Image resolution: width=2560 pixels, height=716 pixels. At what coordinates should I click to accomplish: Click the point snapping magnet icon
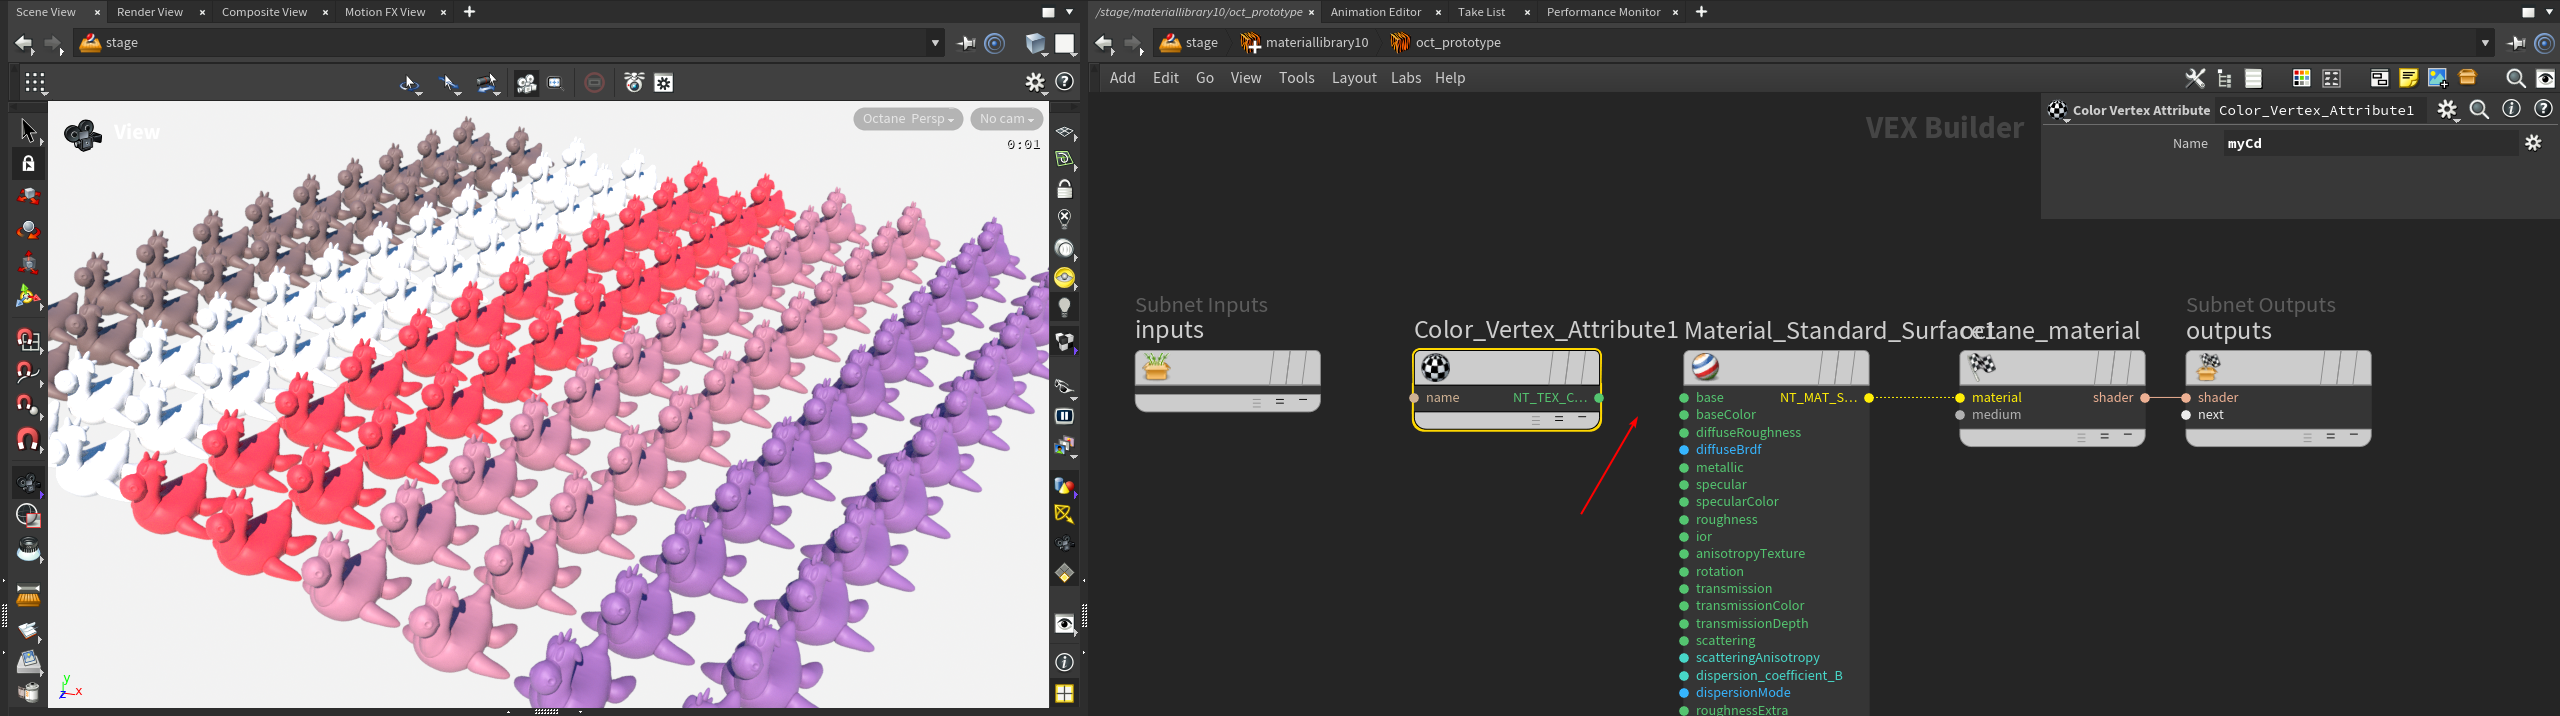pyautogui.click(x=28, y=406)
